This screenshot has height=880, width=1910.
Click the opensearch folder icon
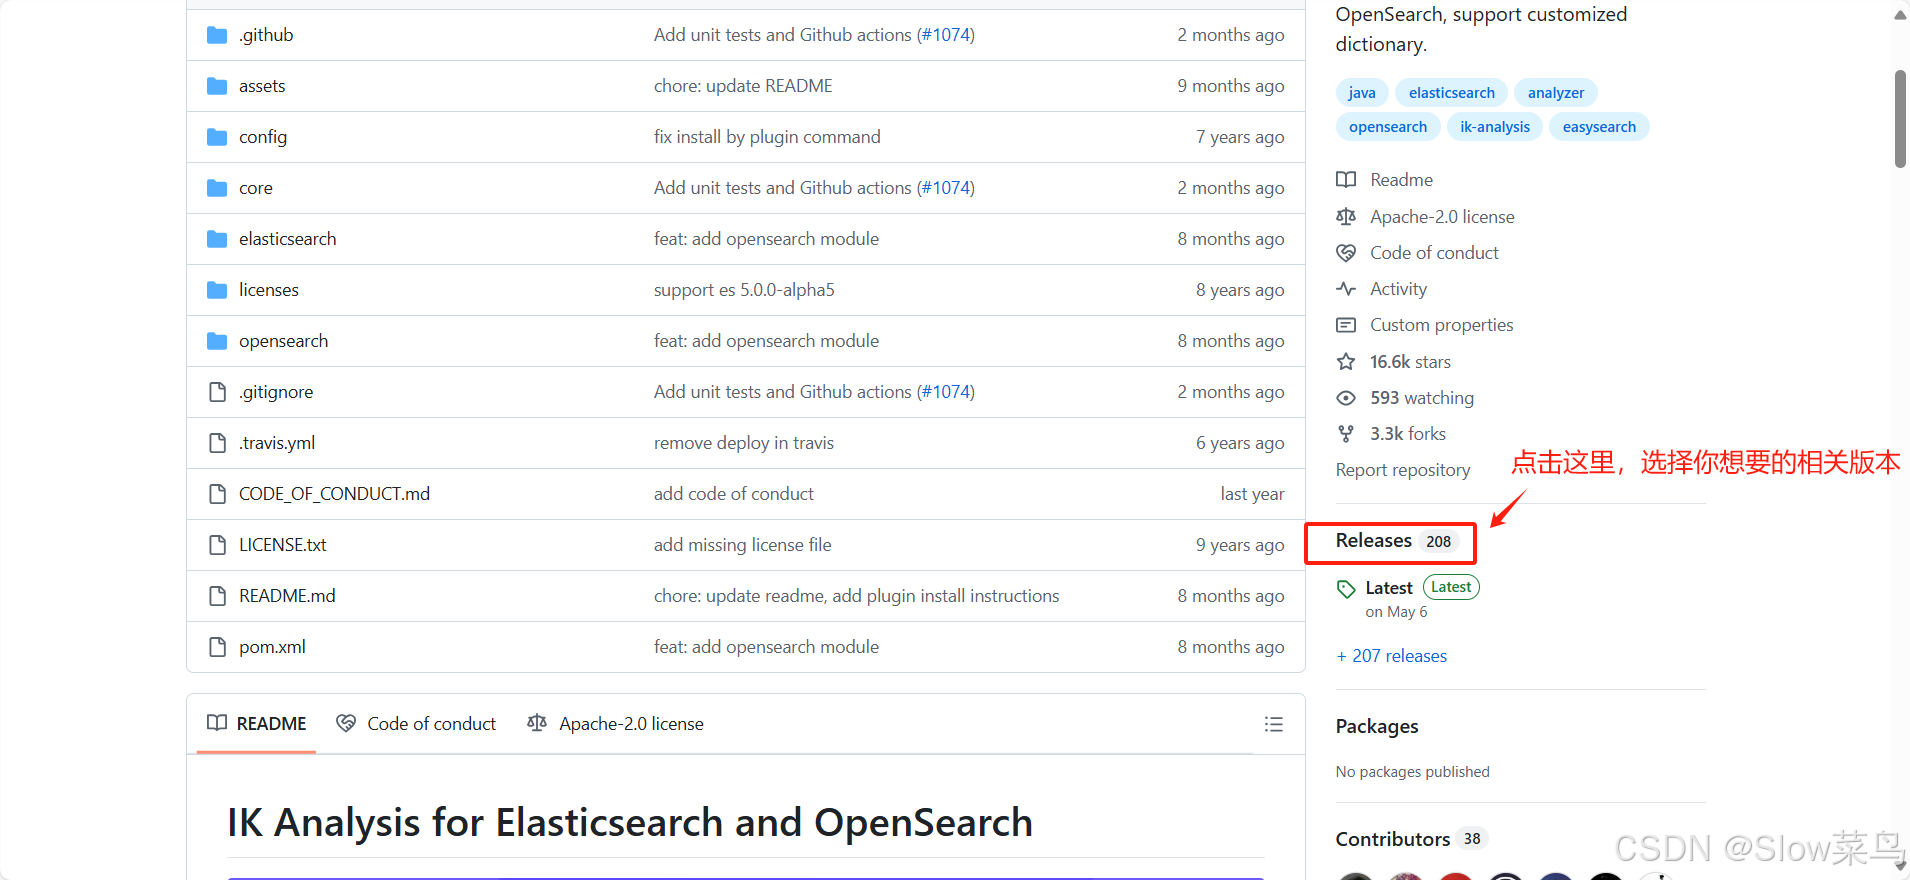point(217,341)
